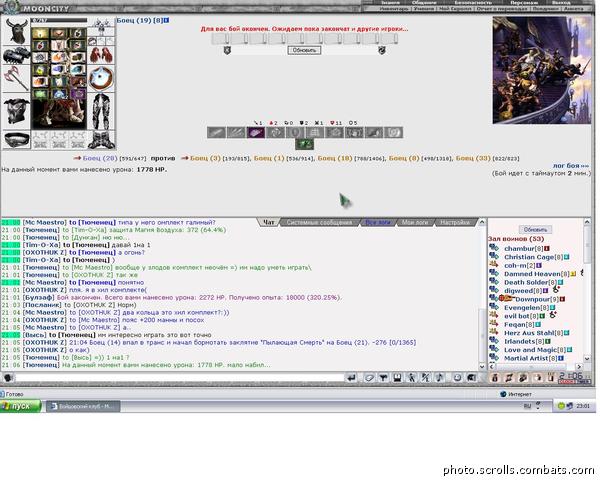Click the RU language indicator in taskbar
Viewport: 600px width, 480px height.
coord(527,406)
